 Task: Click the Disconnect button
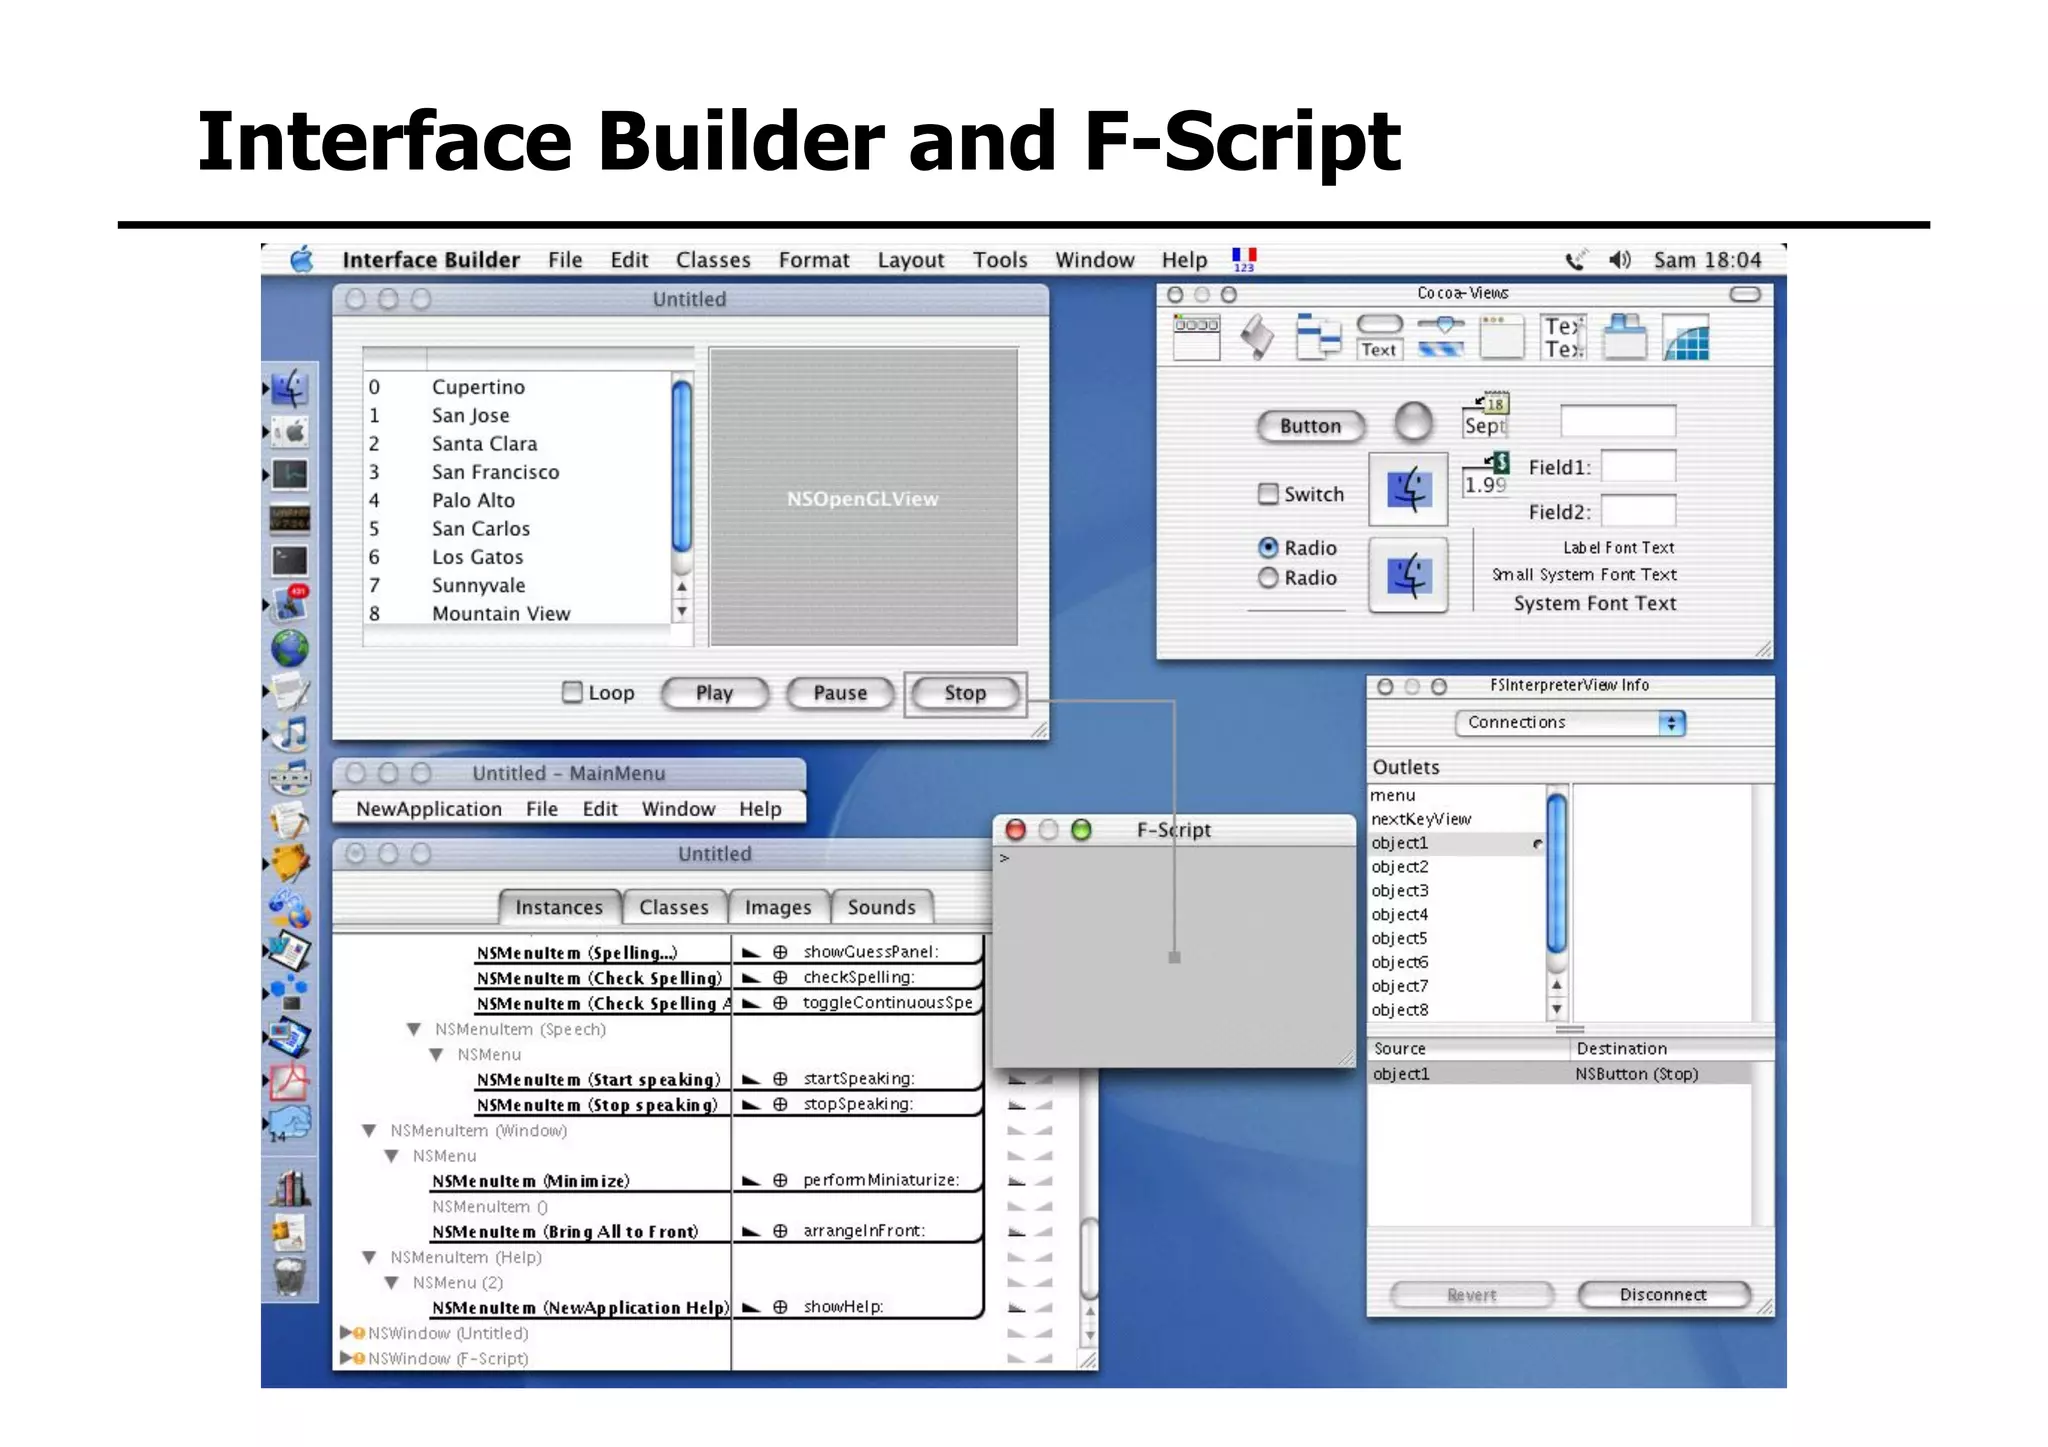pos(1664,1294)
